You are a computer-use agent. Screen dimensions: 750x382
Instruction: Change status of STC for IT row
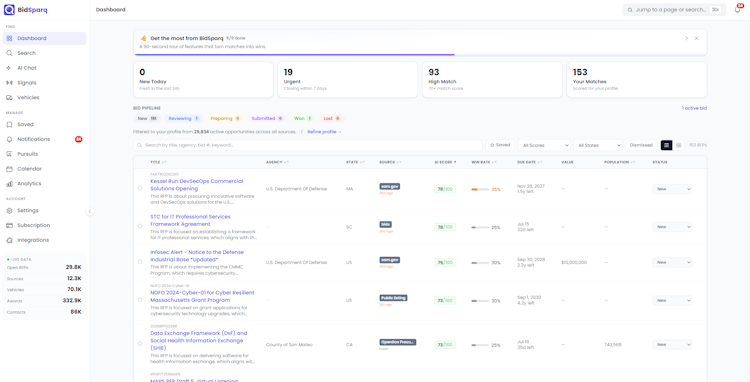[x=672, y=227]
